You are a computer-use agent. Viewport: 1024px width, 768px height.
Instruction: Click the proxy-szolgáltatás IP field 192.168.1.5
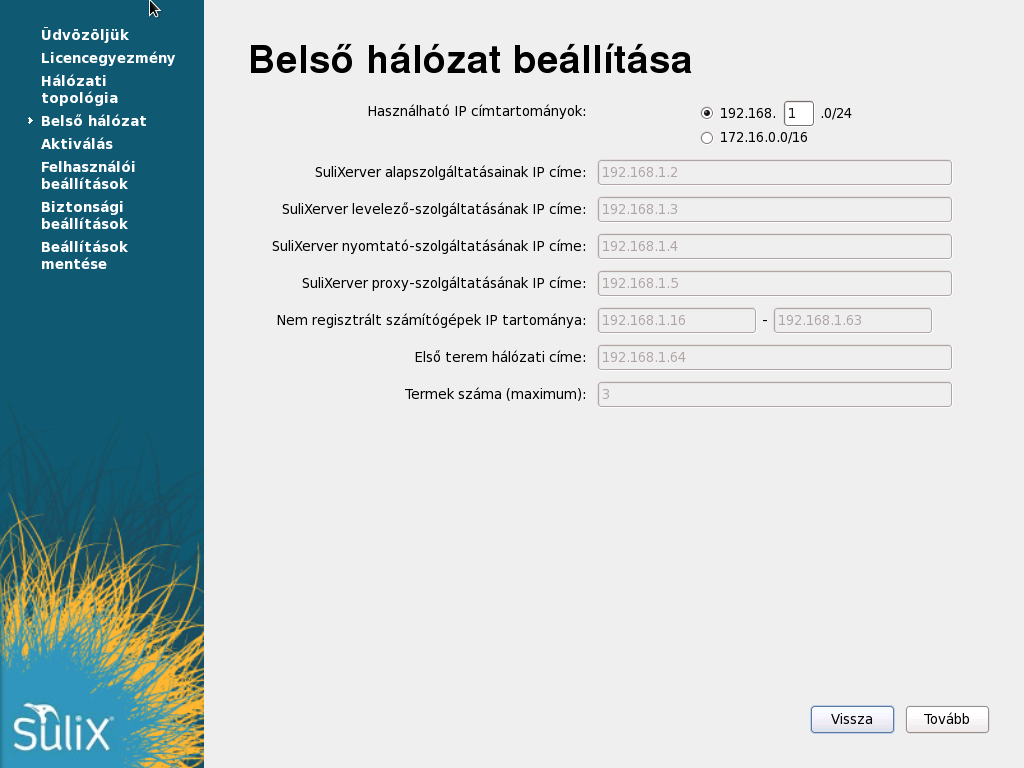(775, 283)
